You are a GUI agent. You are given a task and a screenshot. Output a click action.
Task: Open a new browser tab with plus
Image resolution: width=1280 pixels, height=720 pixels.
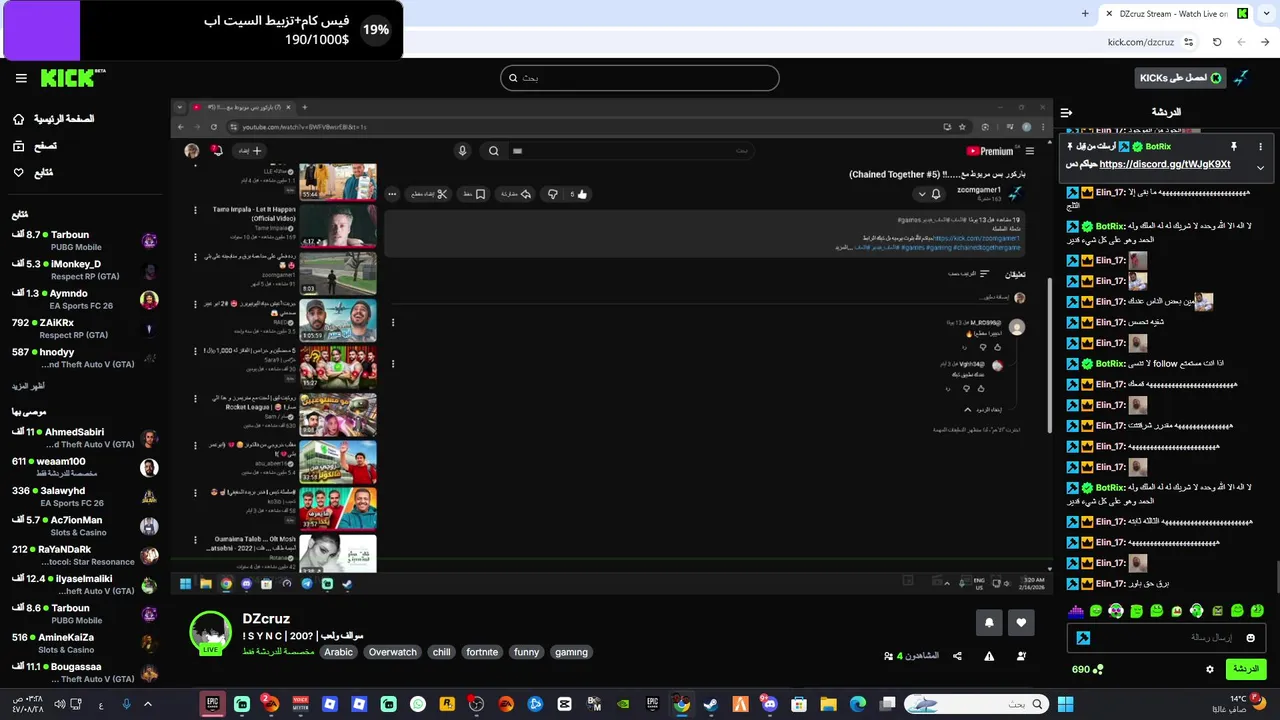pyautogui.click(x=1085, y=14)
